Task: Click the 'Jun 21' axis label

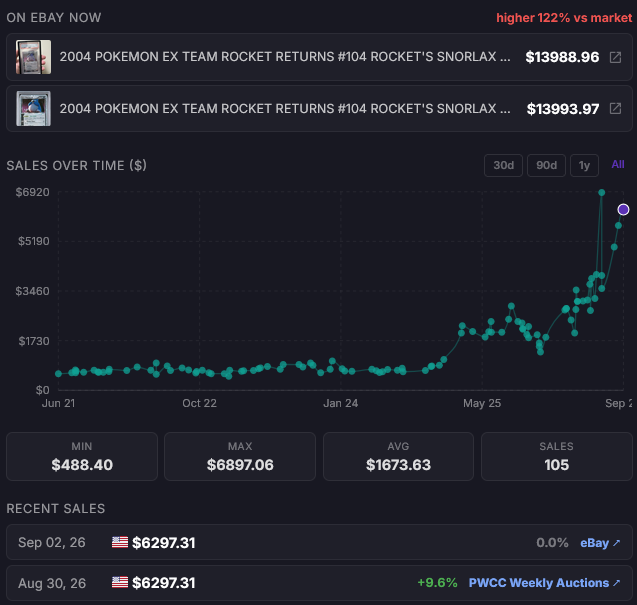Action: (58, 403)
